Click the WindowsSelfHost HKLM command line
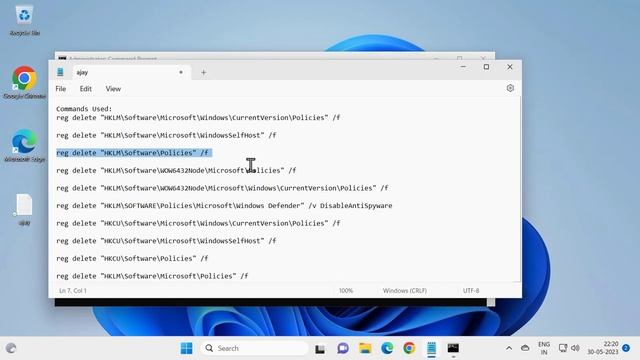The image size is (640, 360). tap(166, 135)
